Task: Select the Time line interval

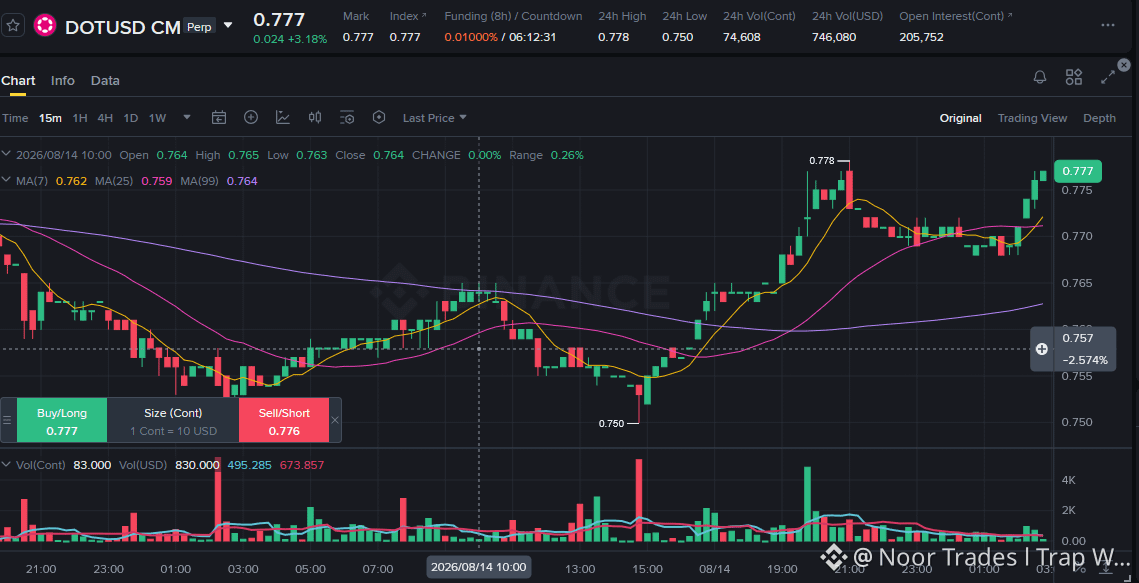Action: pos(15,118)
